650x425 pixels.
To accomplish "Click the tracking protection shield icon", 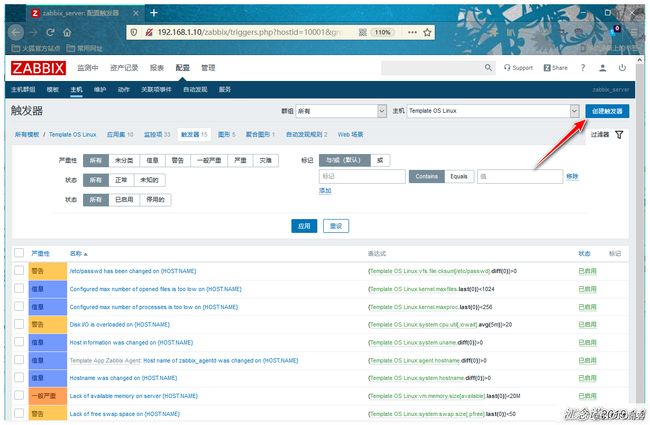I will 133,32.
